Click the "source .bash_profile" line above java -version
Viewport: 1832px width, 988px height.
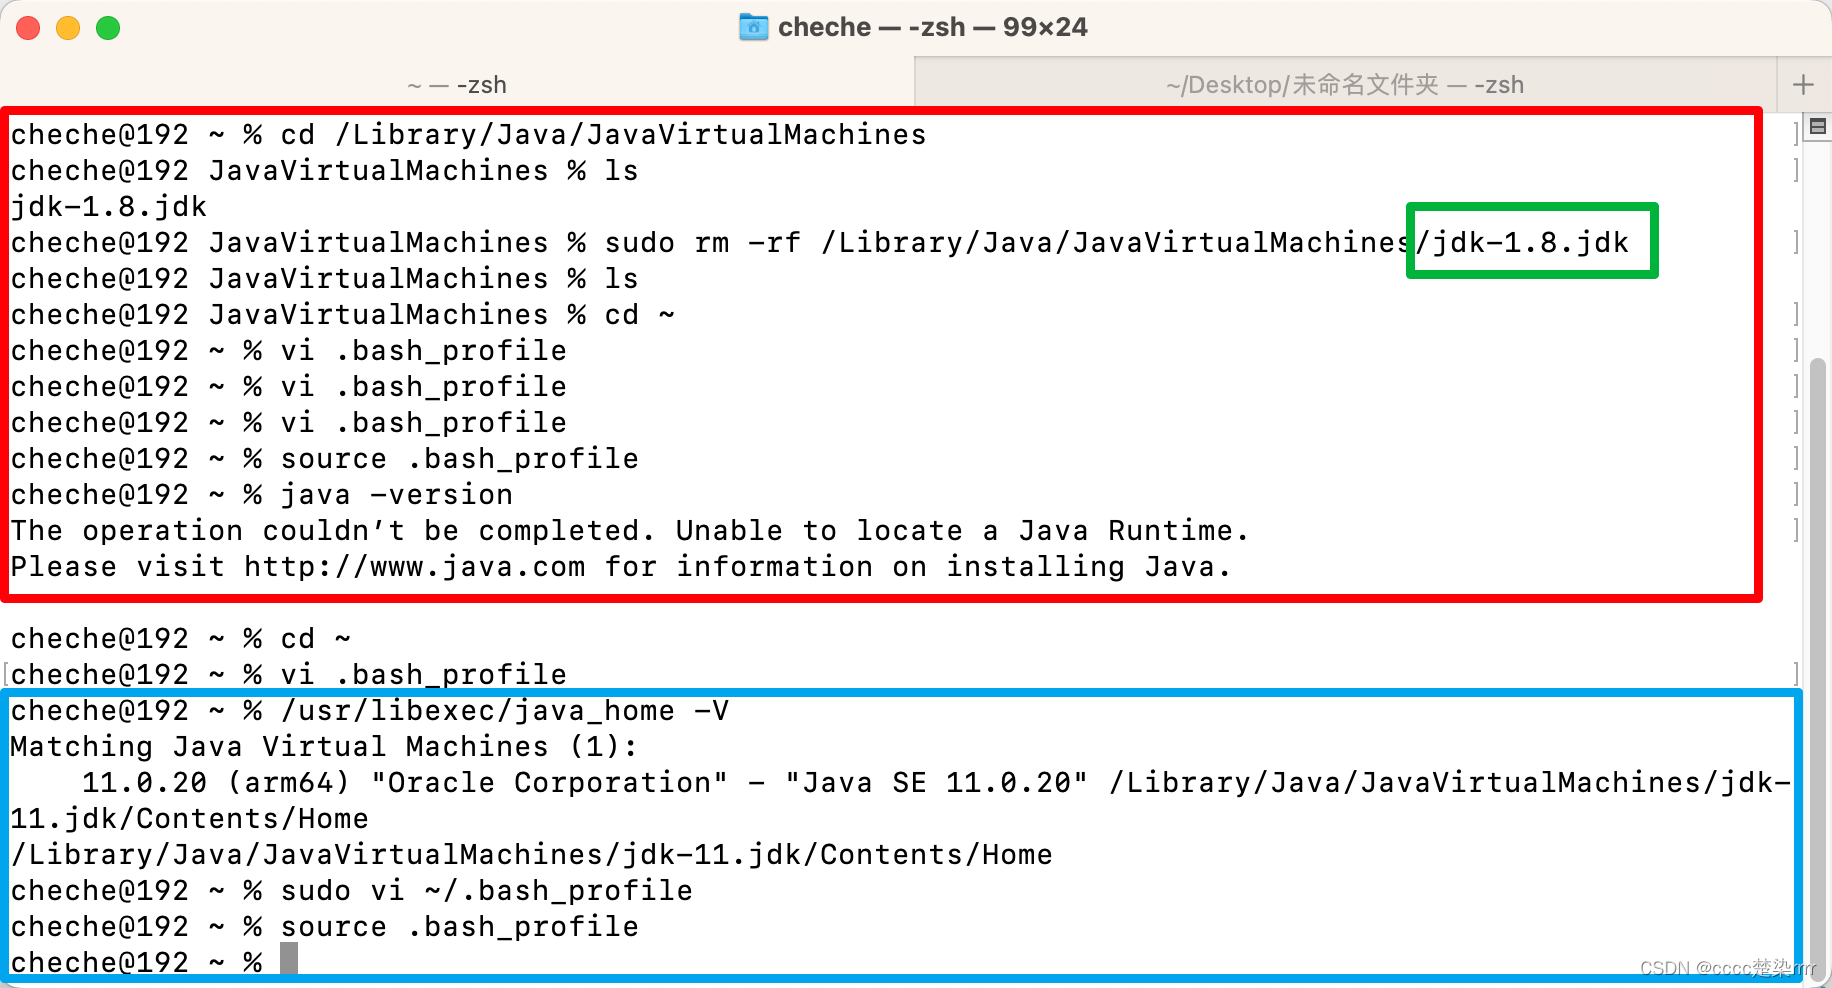click(325, 459)
